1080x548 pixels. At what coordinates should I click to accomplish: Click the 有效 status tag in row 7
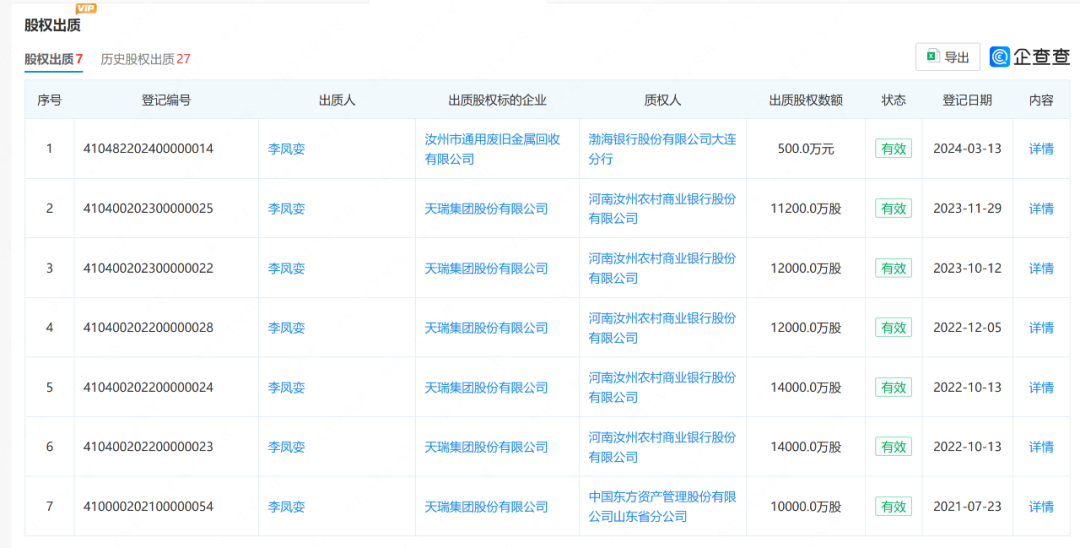893,507
